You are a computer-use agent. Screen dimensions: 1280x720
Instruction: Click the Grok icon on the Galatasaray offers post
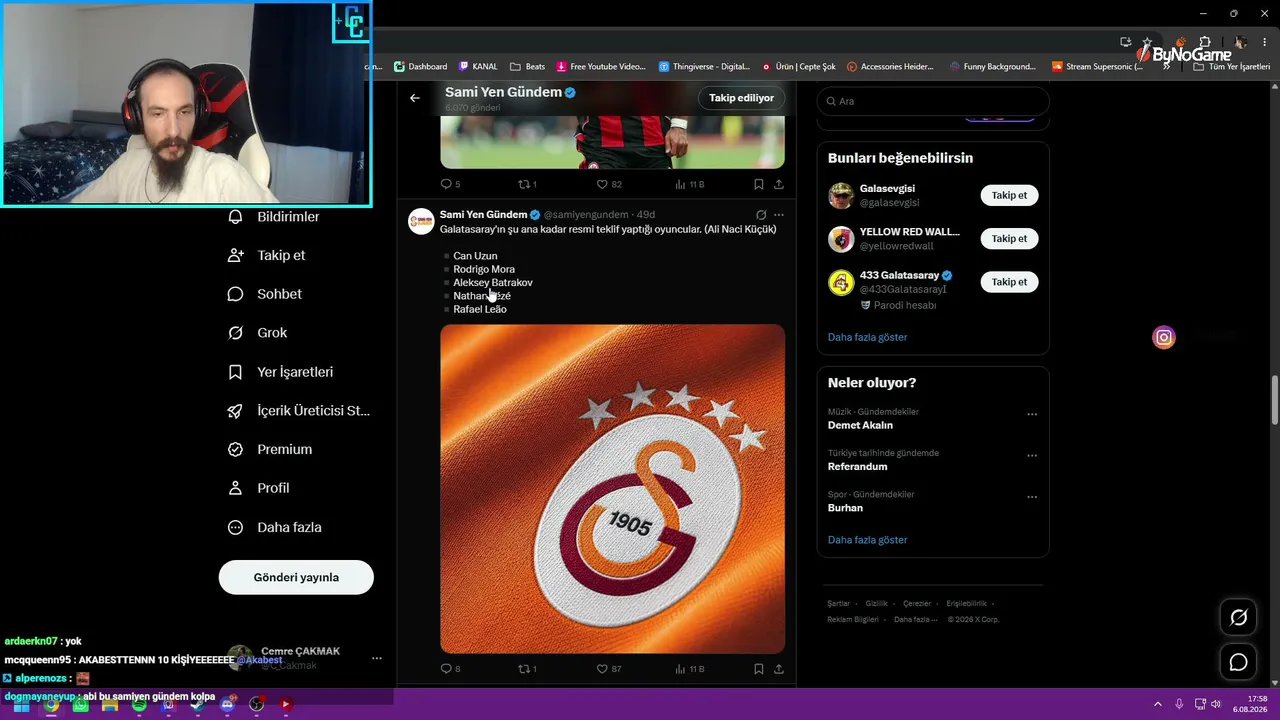click(761, 215)
